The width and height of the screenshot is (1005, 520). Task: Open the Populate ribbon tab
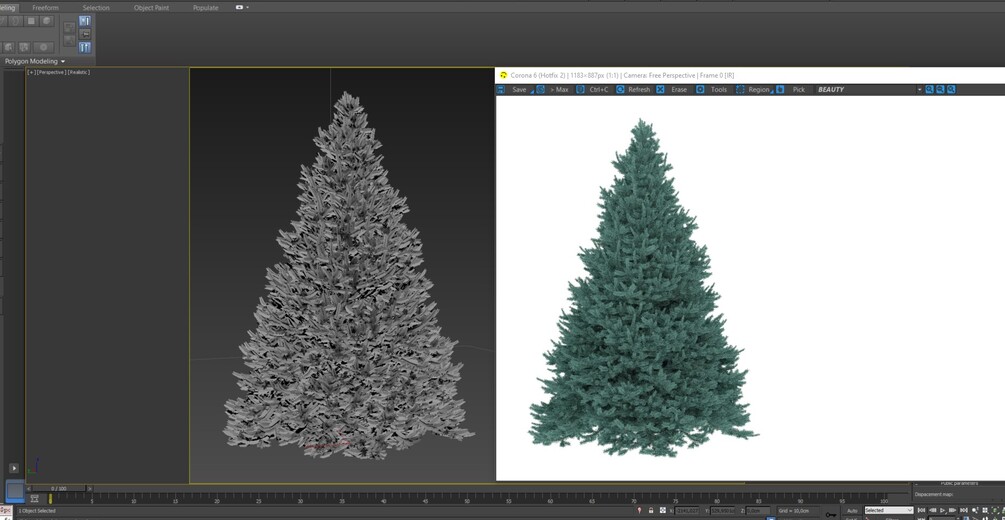(206, 8)
